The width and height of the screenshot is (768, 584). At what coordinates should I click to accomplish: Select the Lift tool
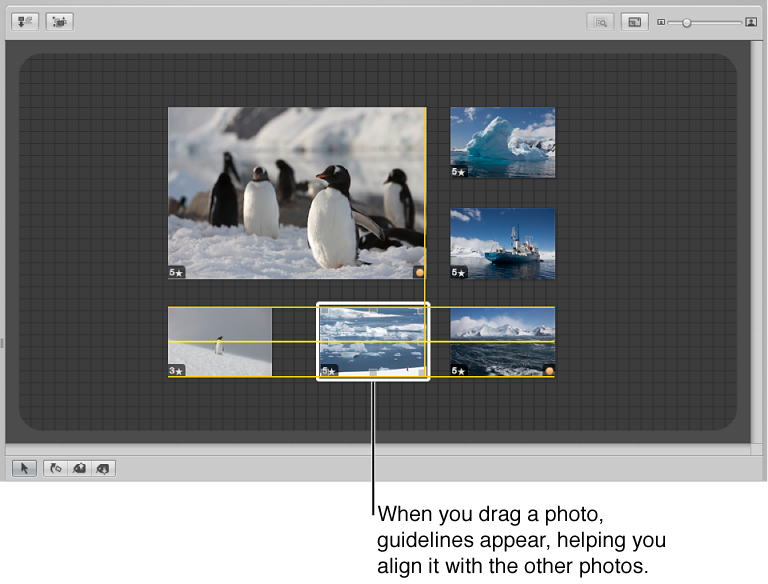pyautogui.click(x=79, y=468)
